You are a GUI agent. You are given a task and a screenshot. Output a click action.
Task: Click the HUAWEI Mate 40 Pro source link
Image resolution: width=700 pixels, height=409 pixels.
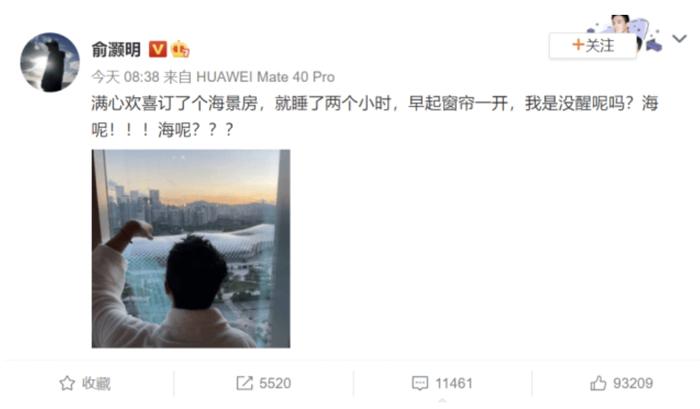click(x=265, y=77)
